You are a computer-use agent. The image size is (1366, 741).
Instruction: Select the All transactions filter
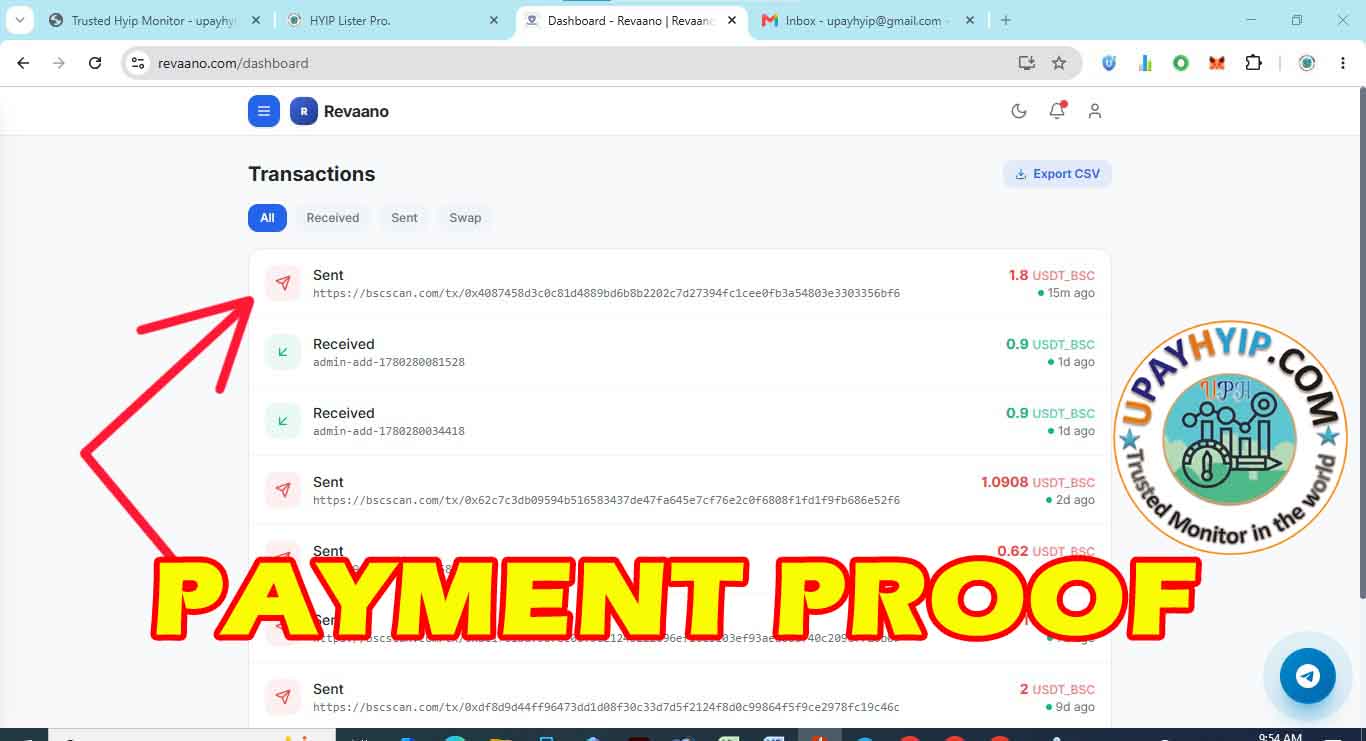pyautogui.click(x=267, y=218)
